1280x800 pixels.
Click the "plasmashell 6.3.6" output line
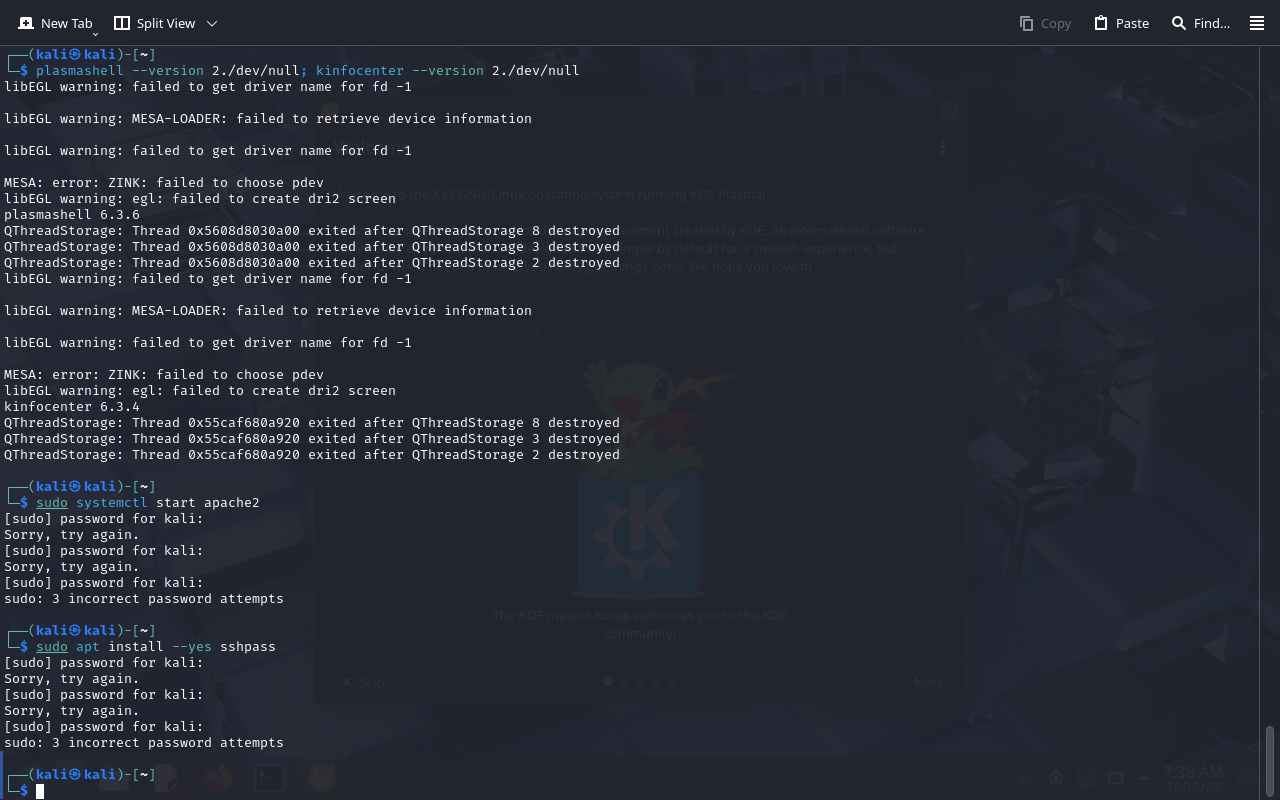pos(72,215)
